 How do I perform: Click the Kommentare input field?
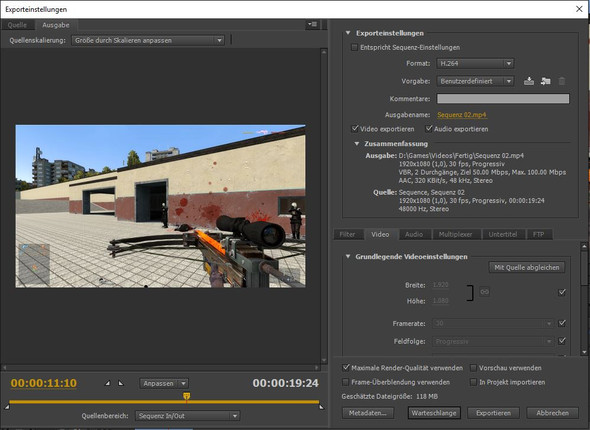[503, 99]
